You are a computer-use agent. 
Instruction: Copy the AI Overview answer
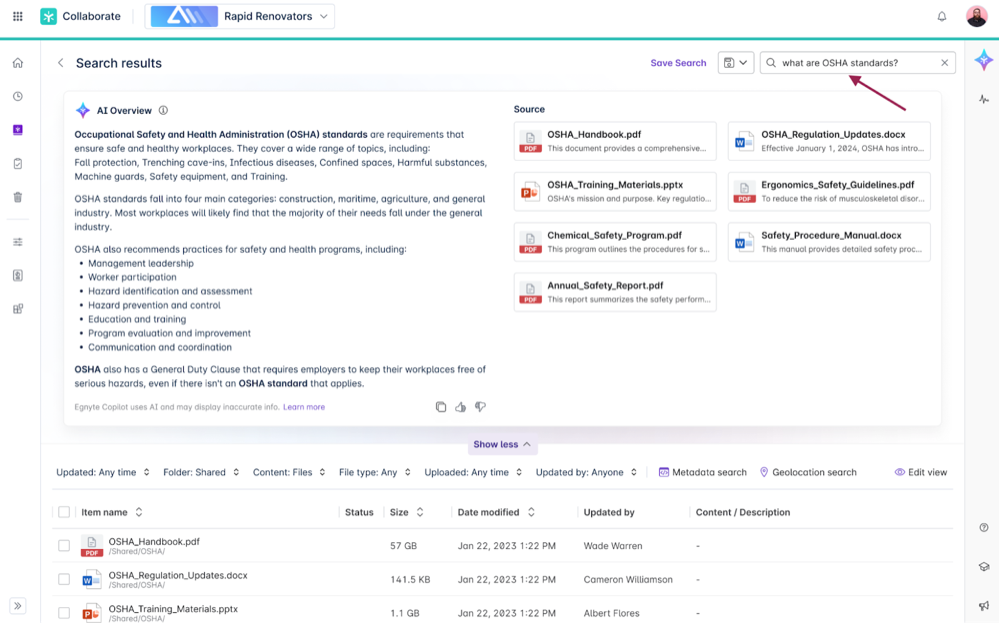[x=441, y=407]
